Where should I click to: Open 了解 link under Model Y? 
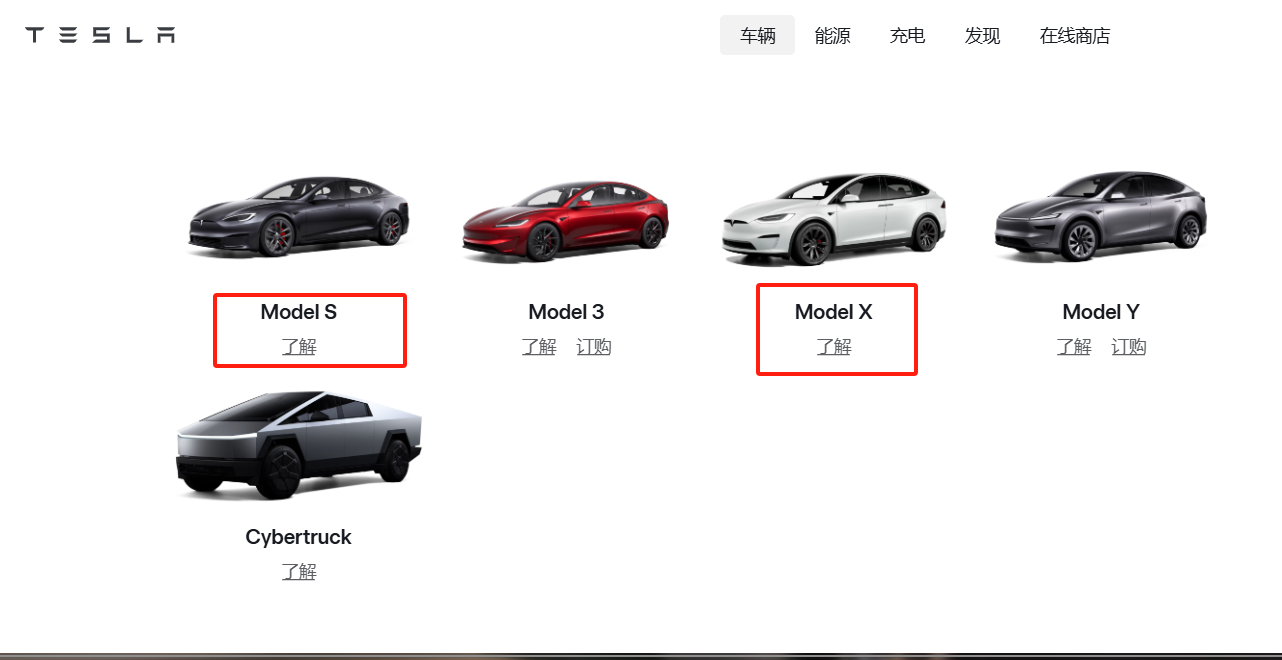pyautogui.click(x=1073, y=347)
